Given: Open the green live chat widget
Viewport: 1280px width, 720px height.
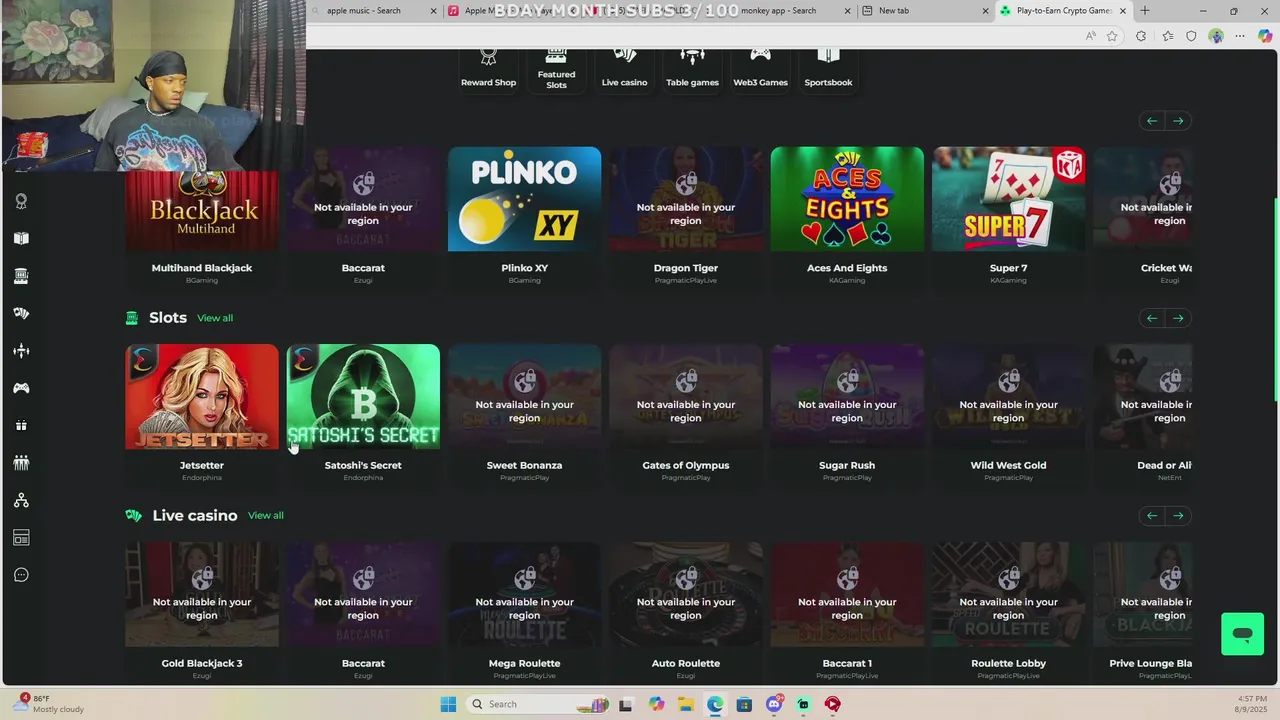Looking at the screenshot, I should point(1242,634).
